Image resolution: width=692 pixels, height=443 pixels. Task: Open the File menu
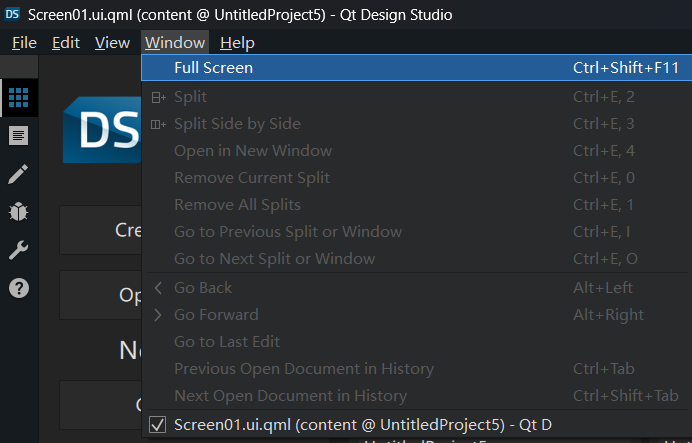[24, 42]
